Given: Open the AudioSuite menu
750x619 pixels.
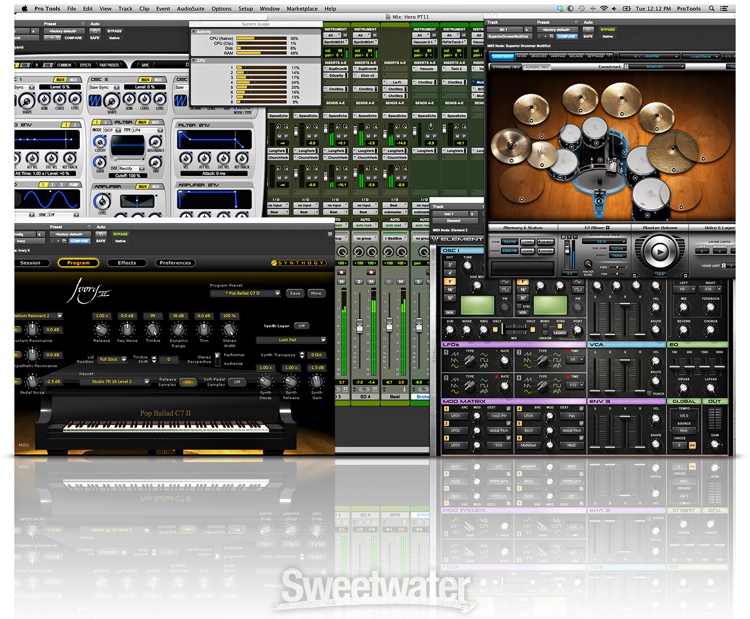Looking at the screenshot, I should click(x=190, y=9).
